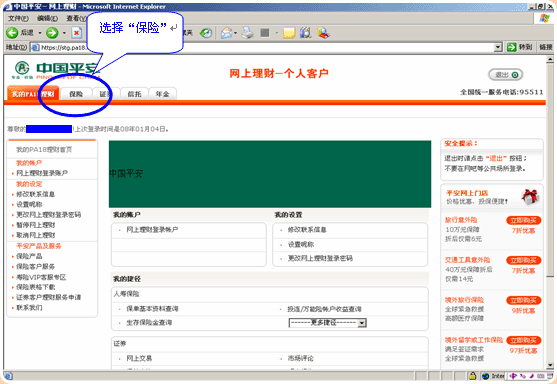Open the 编辑 menu

point(47,18)
